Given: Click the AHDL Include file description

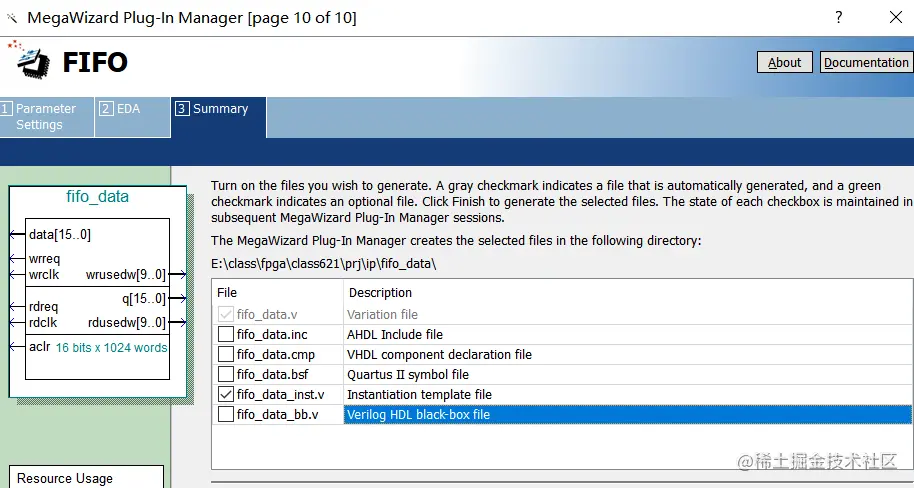Looking at the screenshot, I should tap(395, 335).
